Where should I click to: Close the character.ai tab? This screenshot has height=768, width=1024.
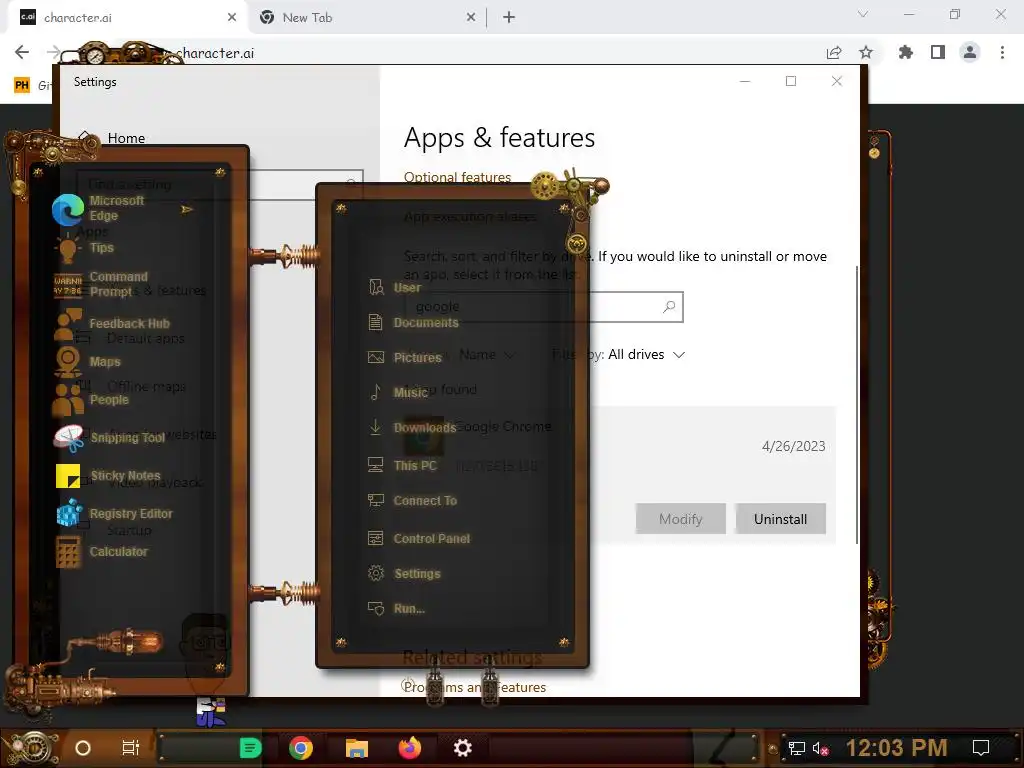coord(232,18)
